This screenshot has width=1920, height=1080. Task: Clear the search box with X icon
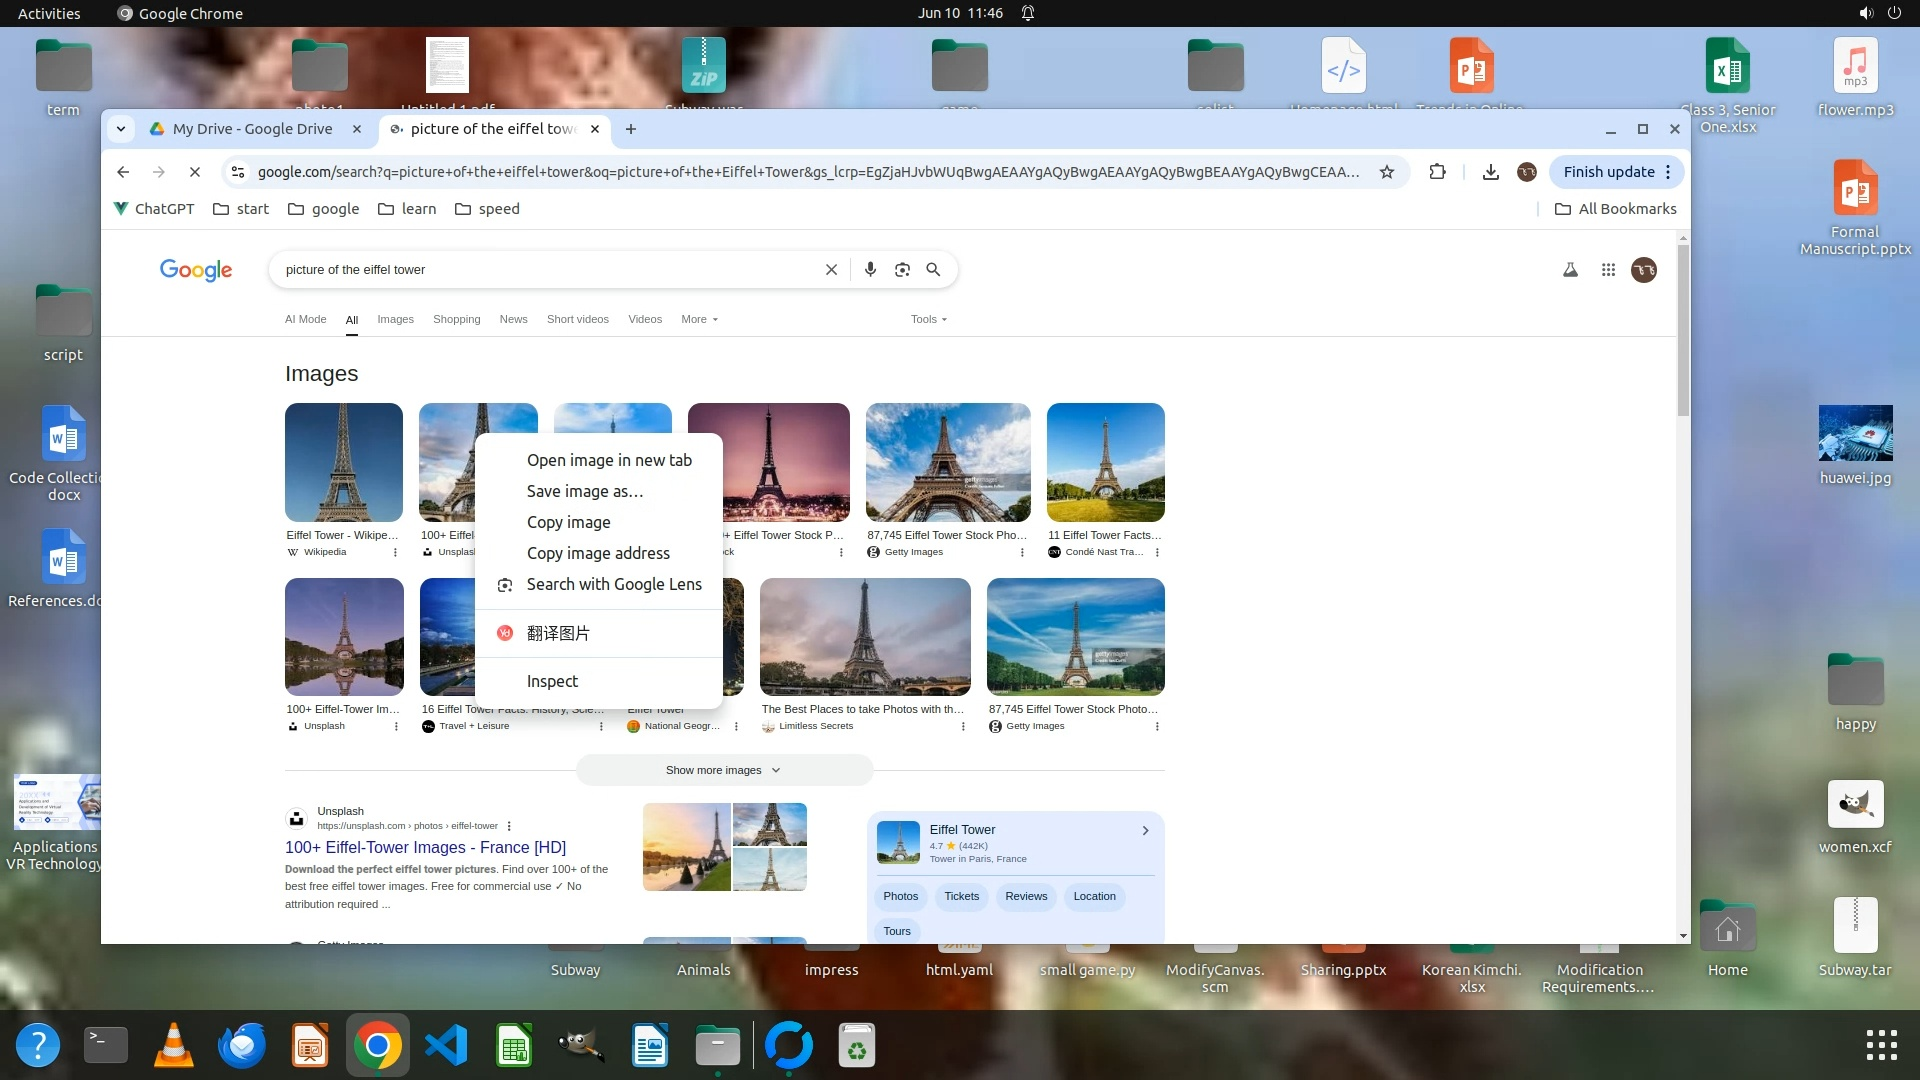tap(831, 270)
